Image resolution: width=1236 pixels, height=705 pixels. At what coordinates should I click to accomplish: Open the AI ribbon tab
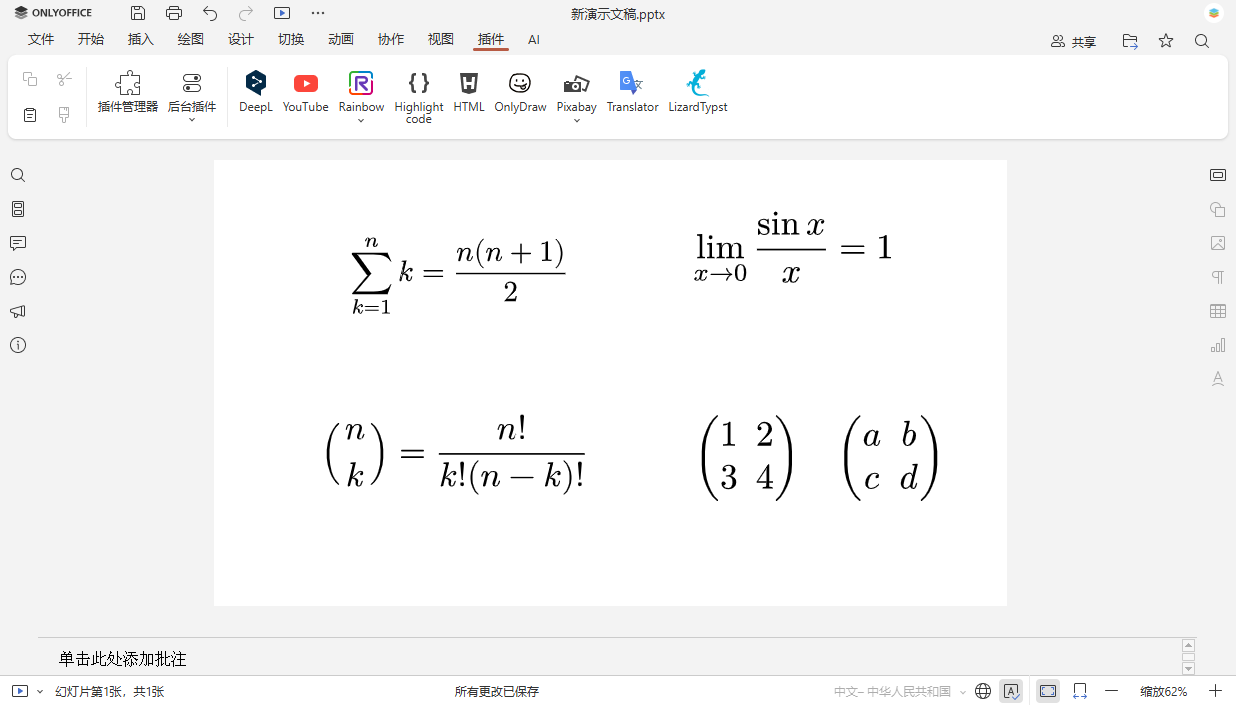[x=534, y=39]
